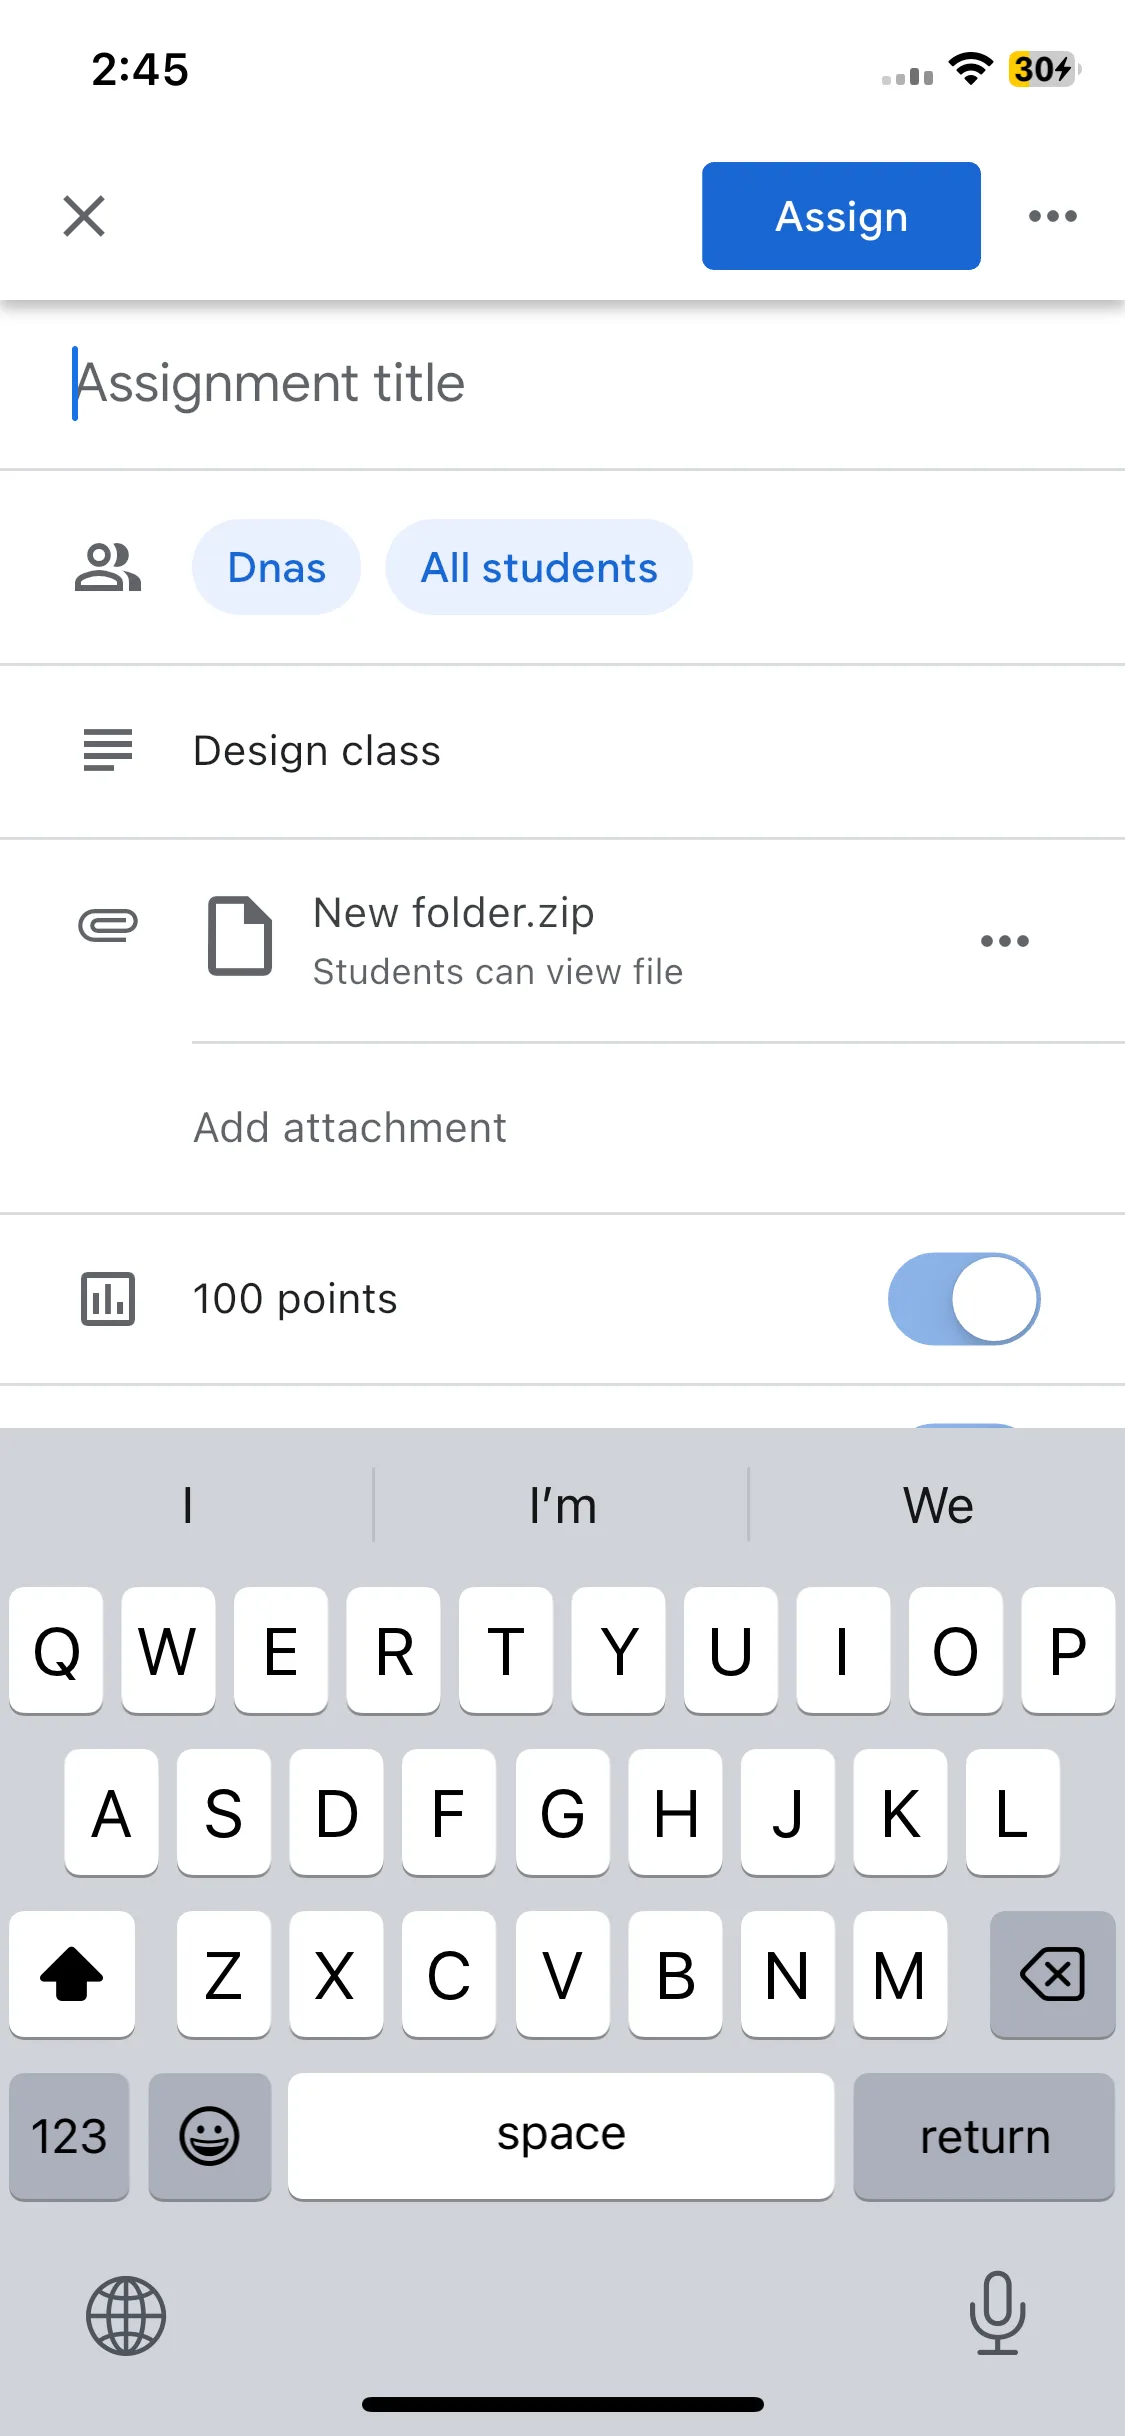Screen dimensions: 1125x2436
Task: Switch keyboard language with globe icon
Action: click(126, 2316)
